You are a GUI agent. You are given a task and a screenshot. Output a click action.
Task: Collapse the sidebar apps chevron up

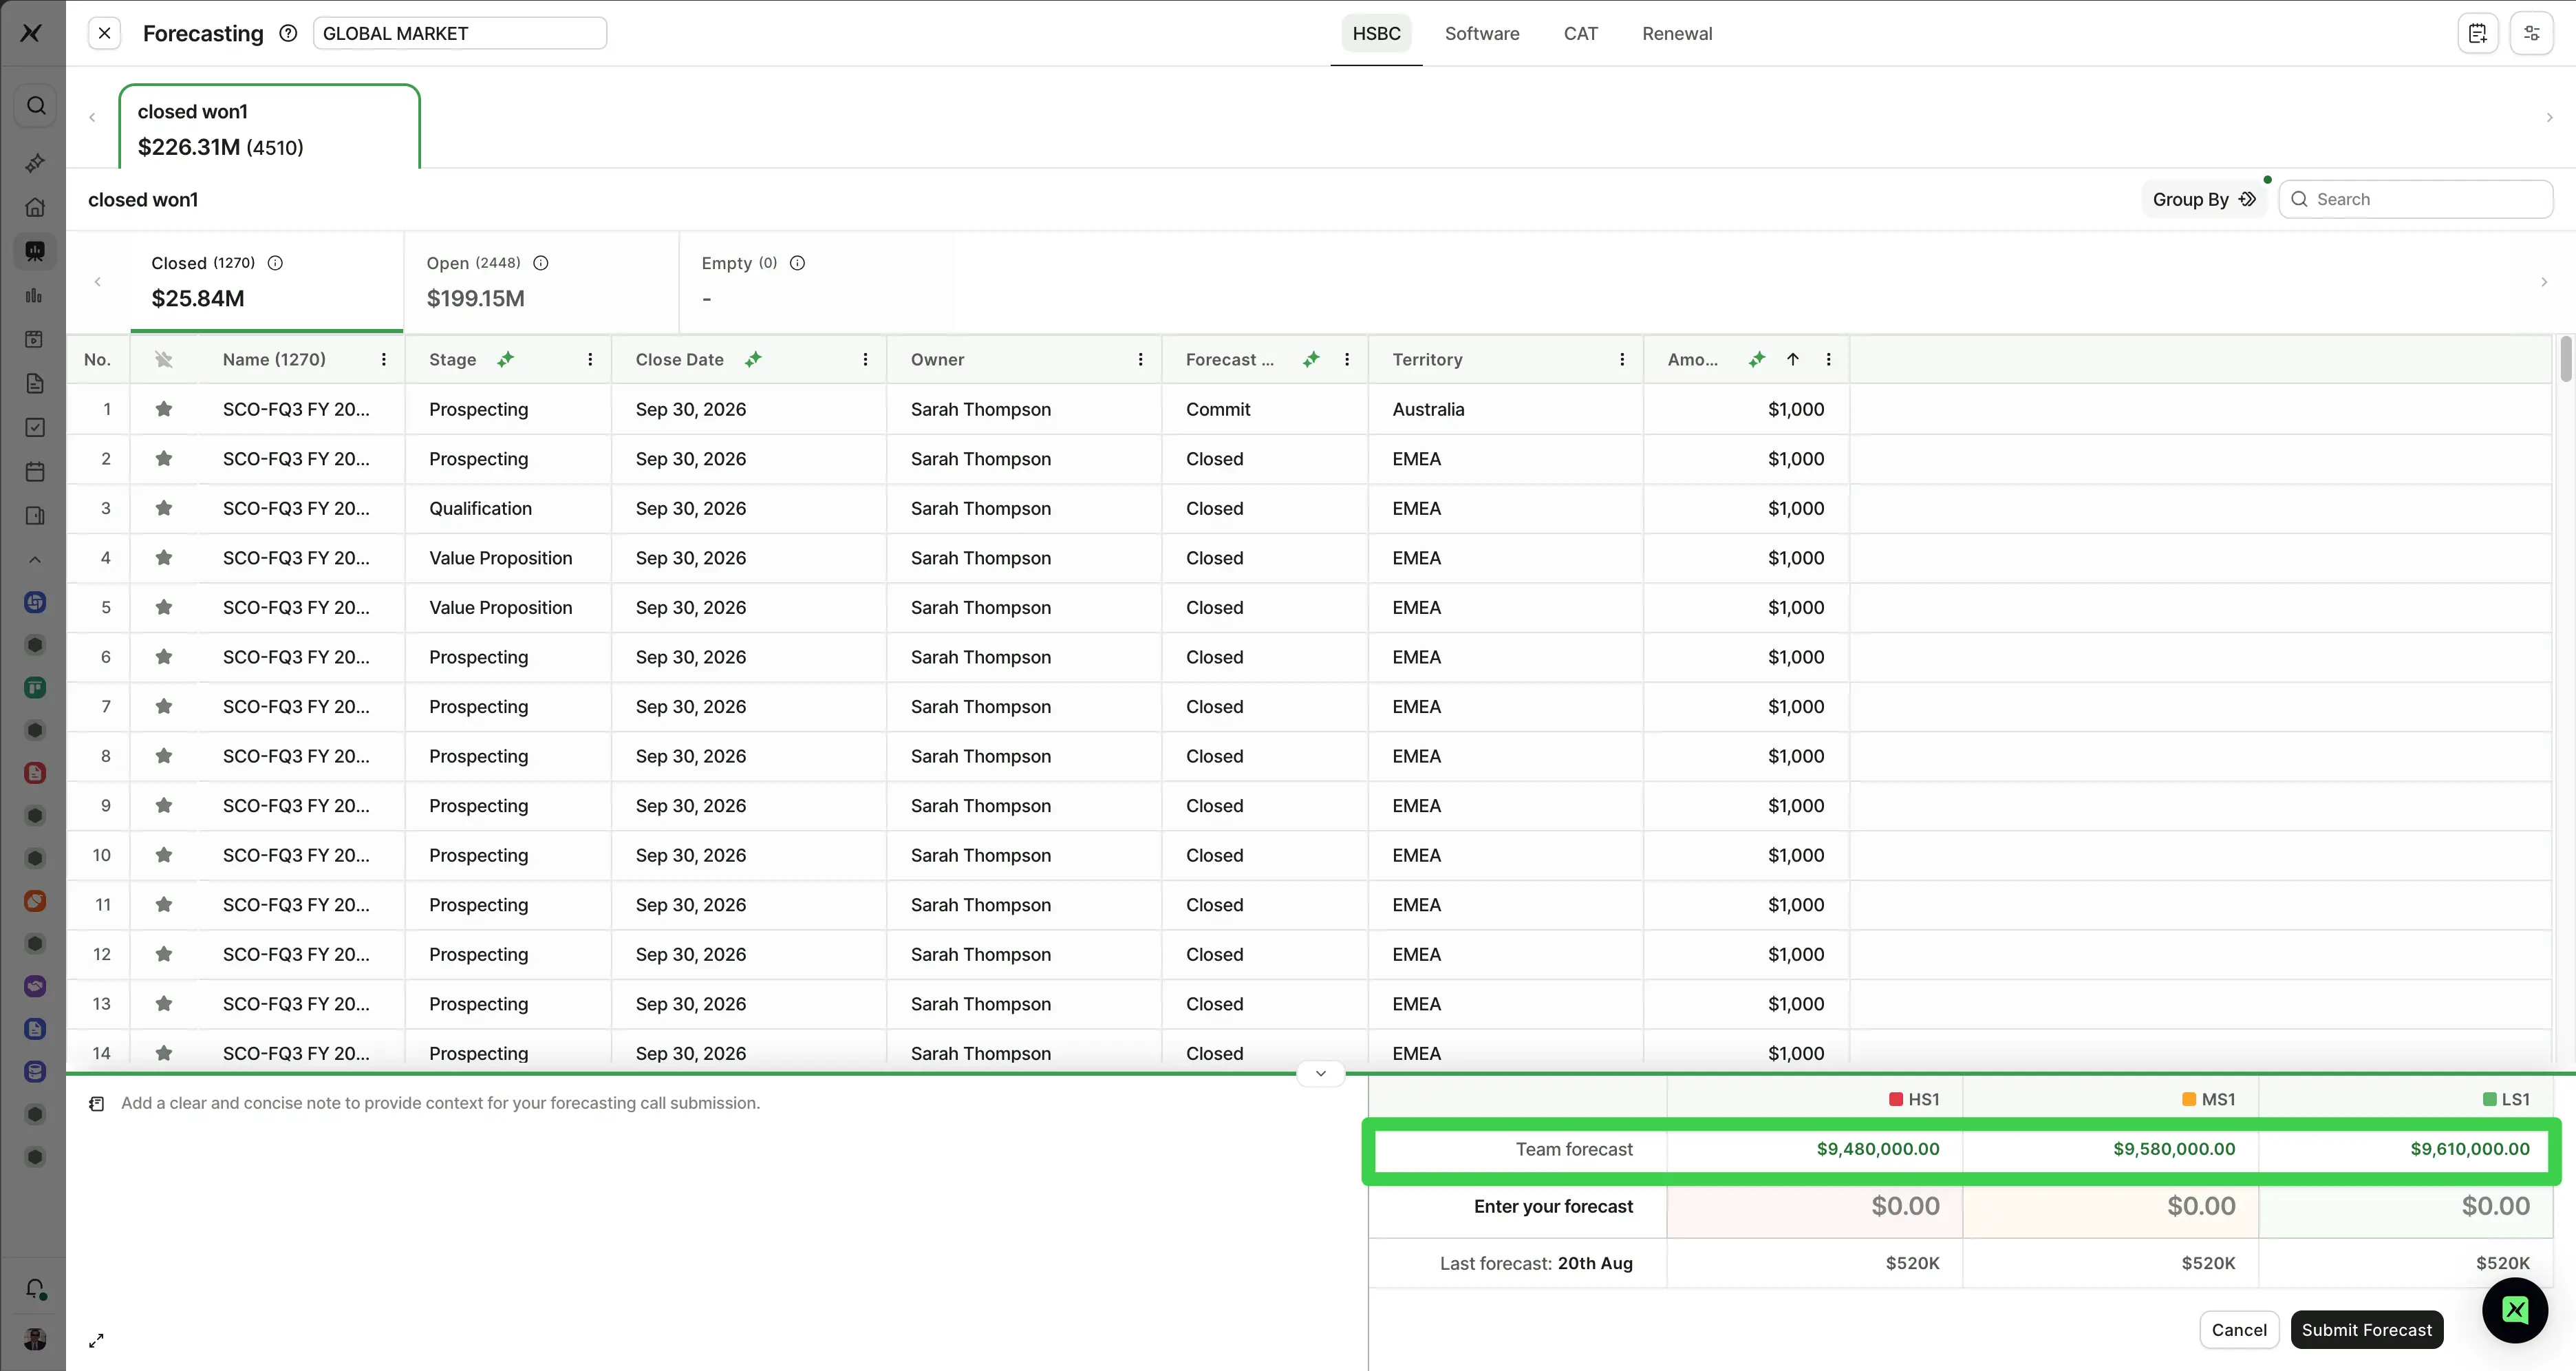tap(35, 560)
